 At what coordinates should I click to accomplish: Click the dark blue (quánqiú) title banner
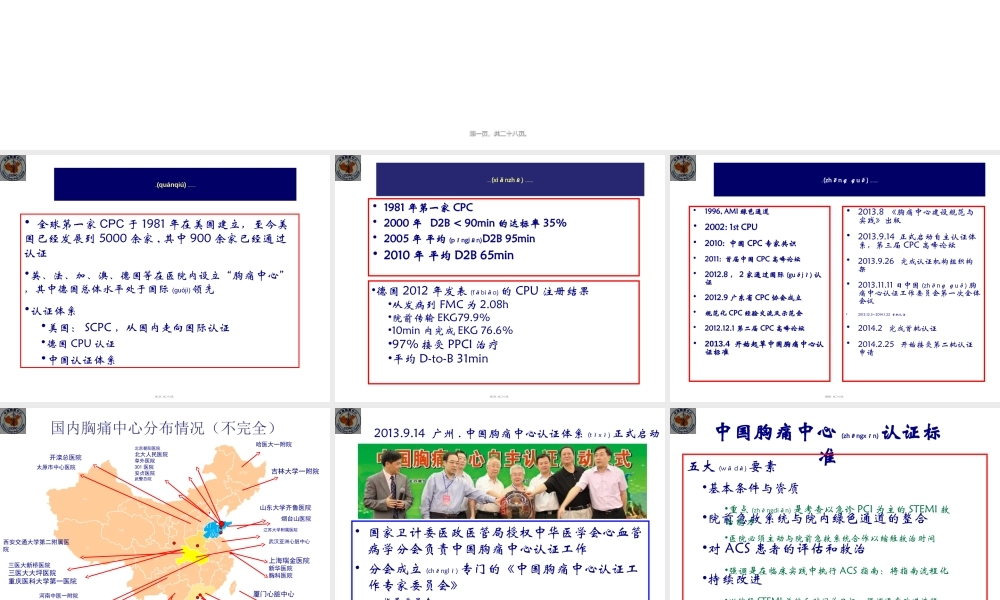pyautogui.click(x=174, y=183)
